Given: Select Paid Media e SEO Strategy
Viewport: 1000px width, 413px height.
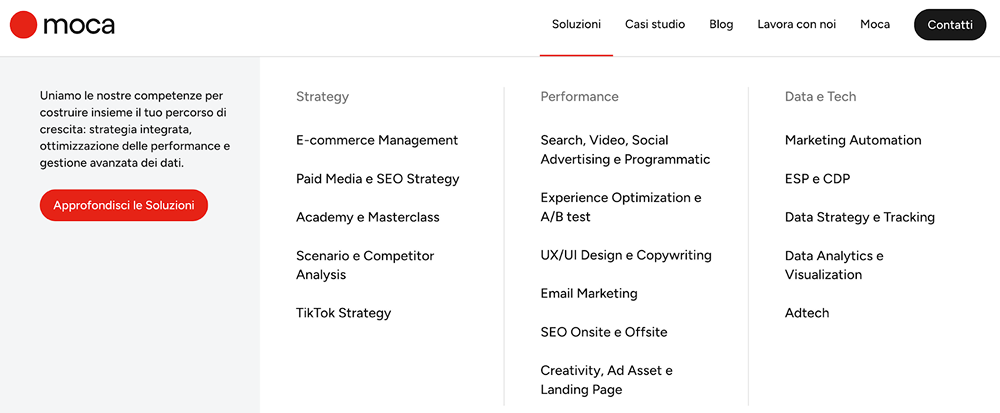Looking at the screenshot, I should tap(378, 179).
